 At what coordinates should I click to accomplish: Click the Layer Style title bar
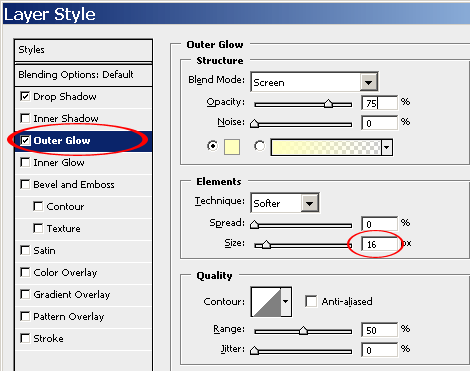(236, 14)
